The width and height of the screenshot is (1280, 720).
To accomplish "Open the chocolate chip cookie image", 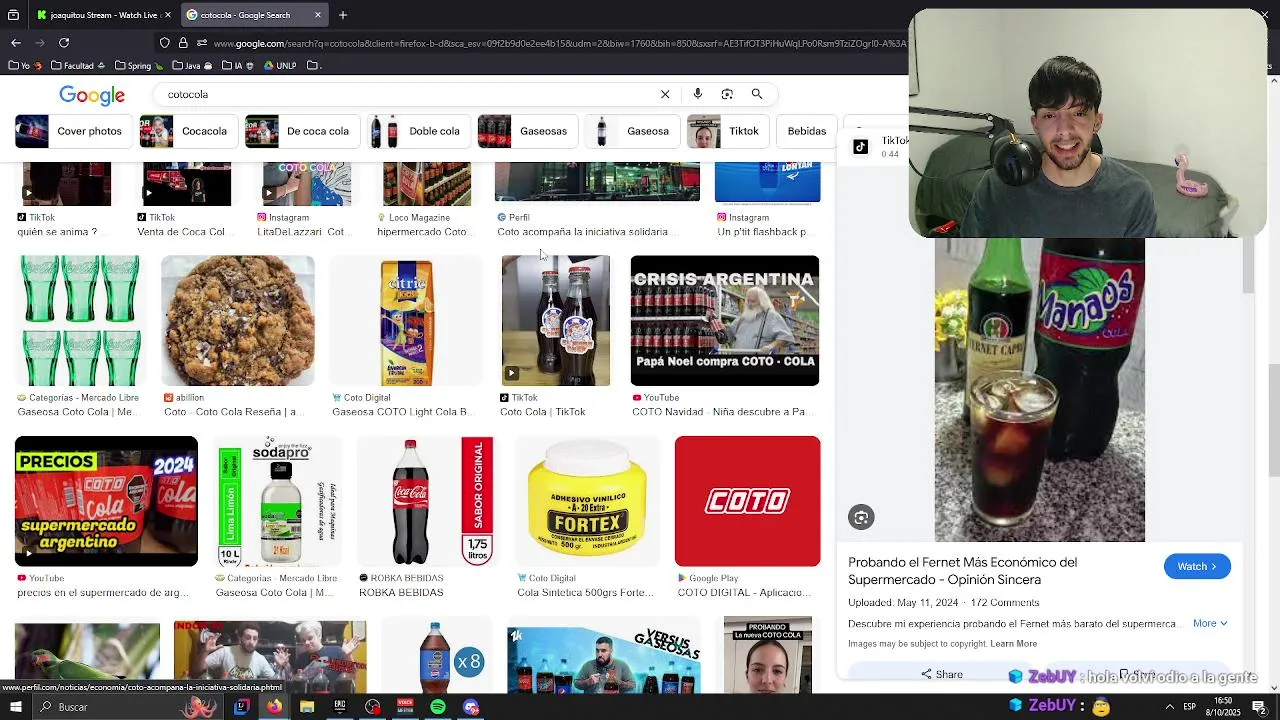I will [x=238, y=321].
